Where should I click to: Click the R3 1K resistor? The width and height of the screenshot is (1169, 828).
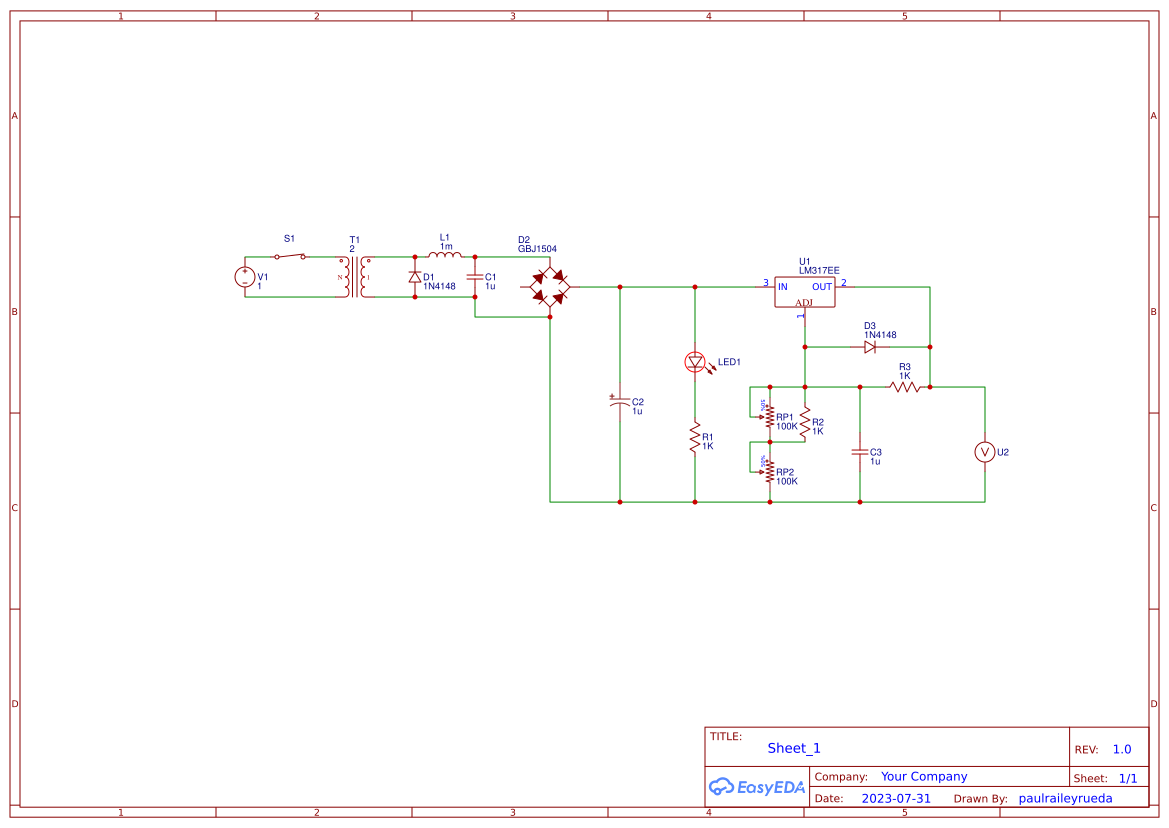pos(904,387)
